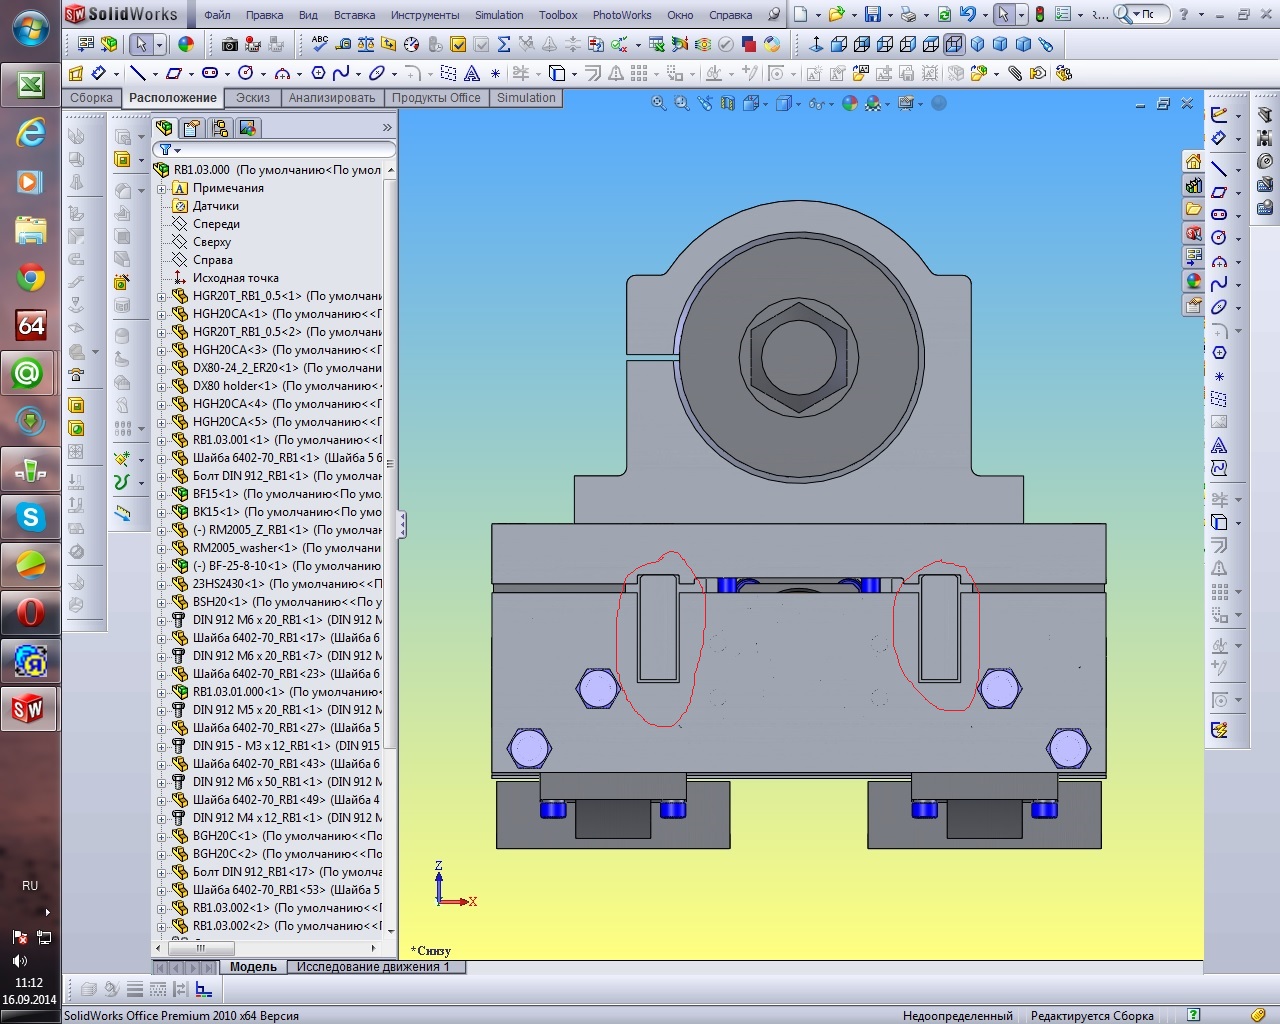
Task: Click the sketch Text tool in top toolbar
Action: (x=472, y=73)
